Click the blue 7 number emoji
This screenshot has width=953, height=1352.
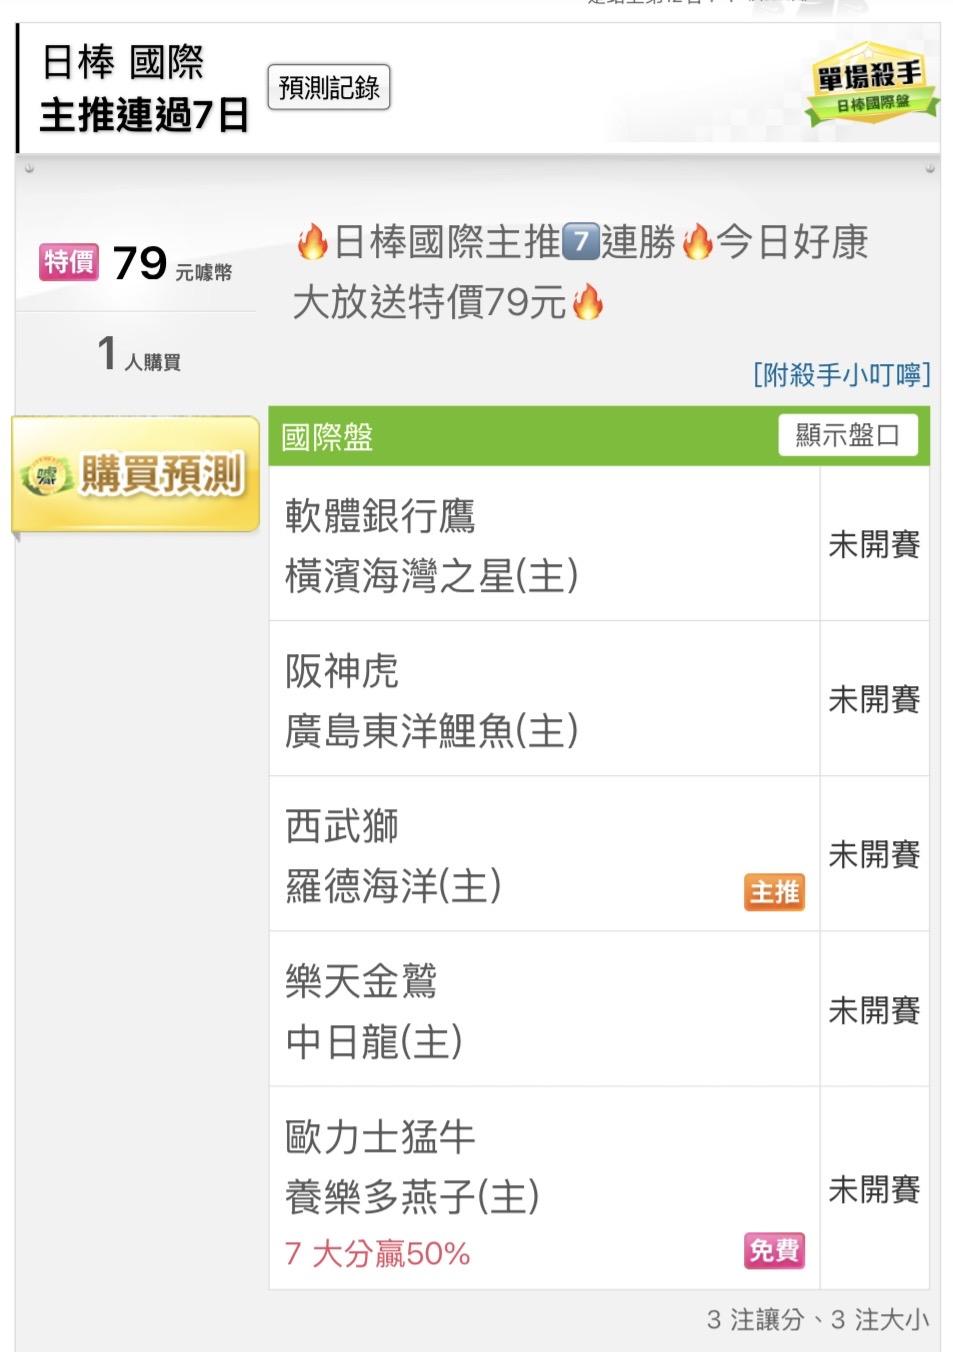581,243
